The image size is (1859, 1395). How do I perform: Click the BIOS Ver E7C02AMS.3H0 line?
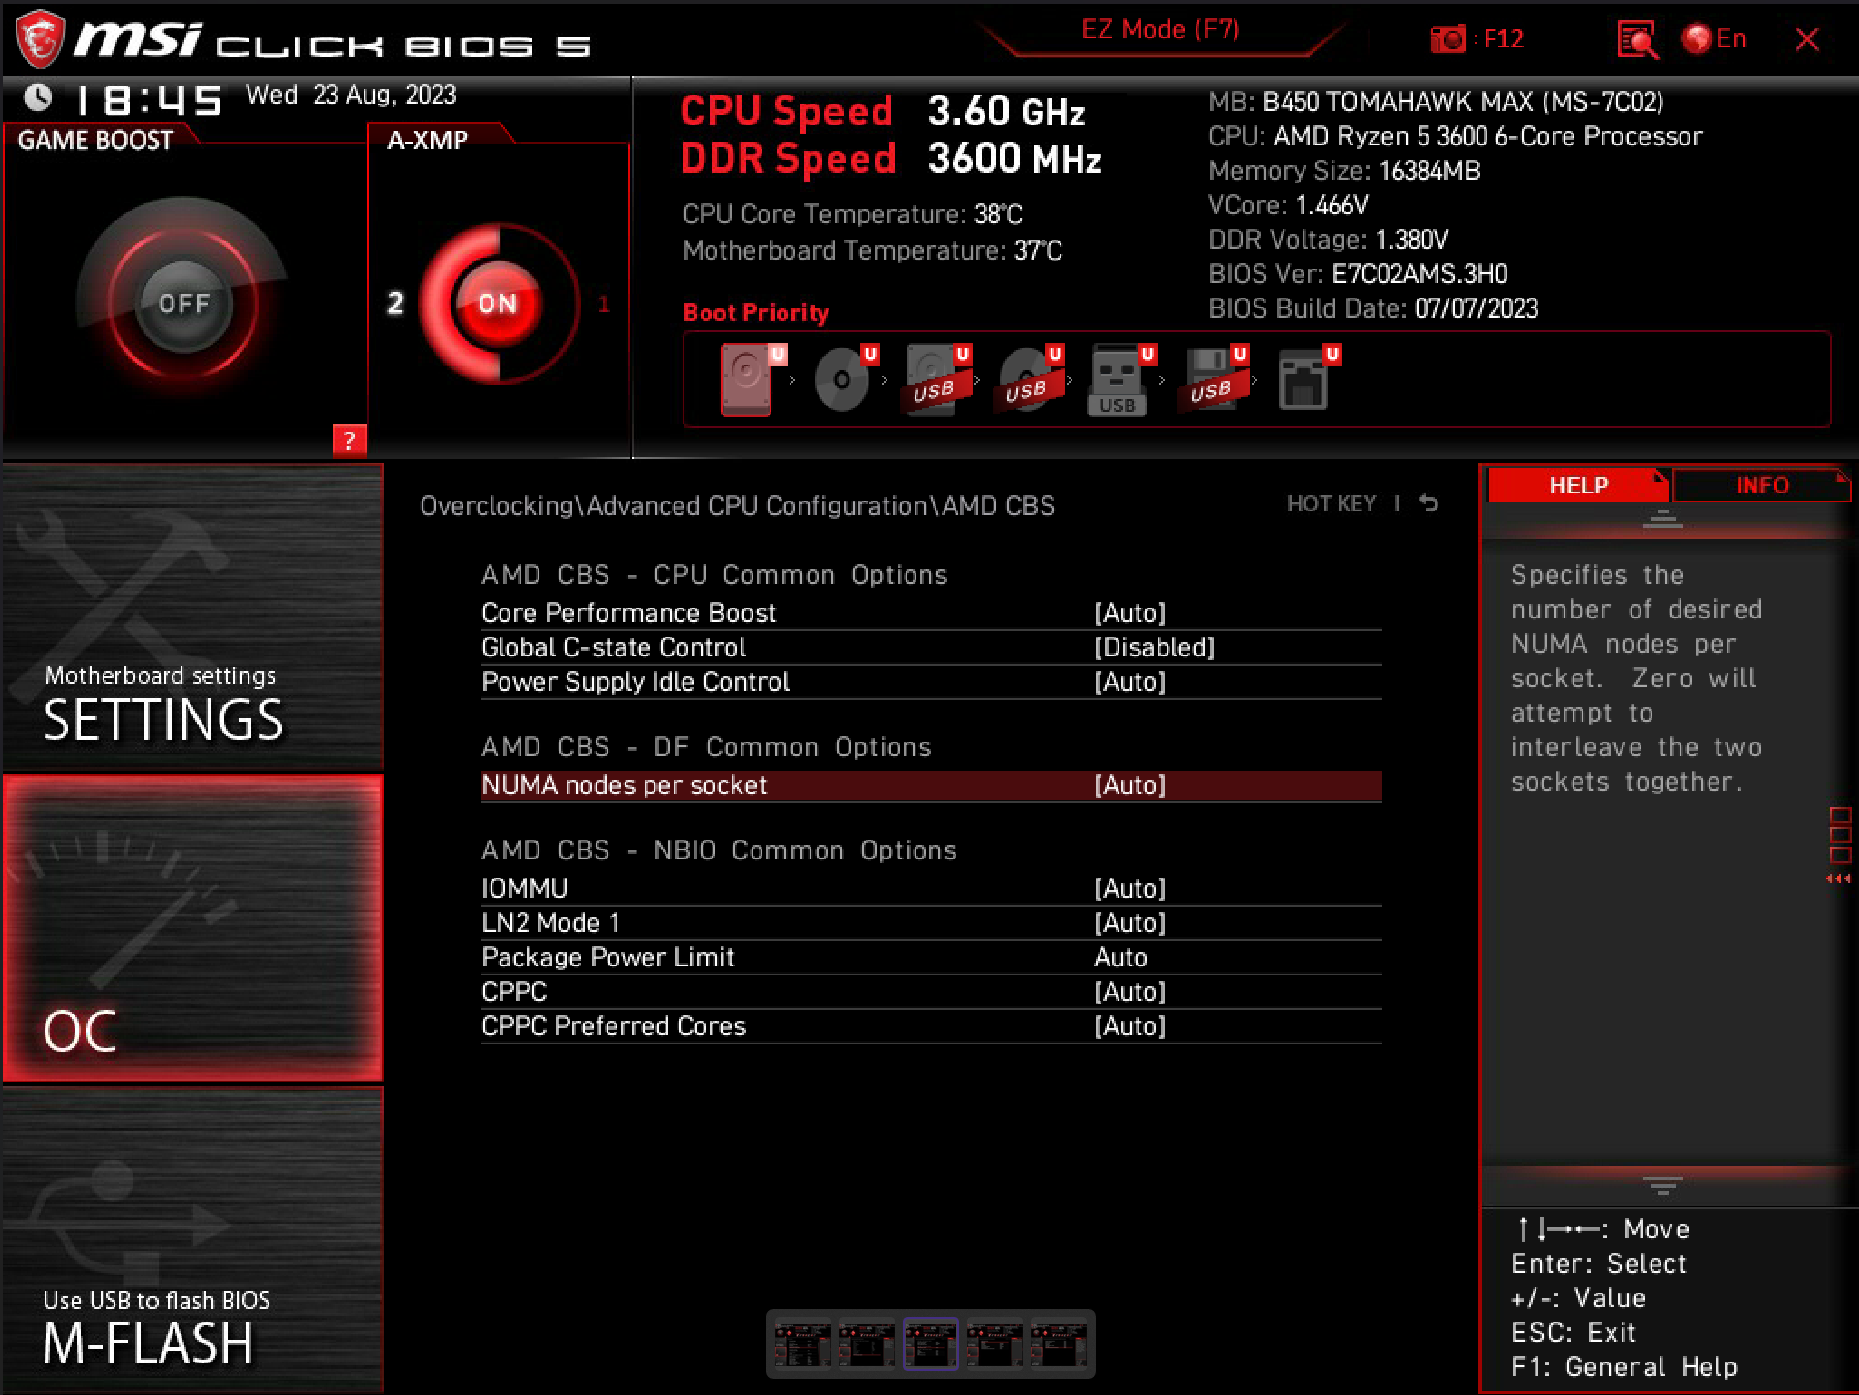[1358, 274]
